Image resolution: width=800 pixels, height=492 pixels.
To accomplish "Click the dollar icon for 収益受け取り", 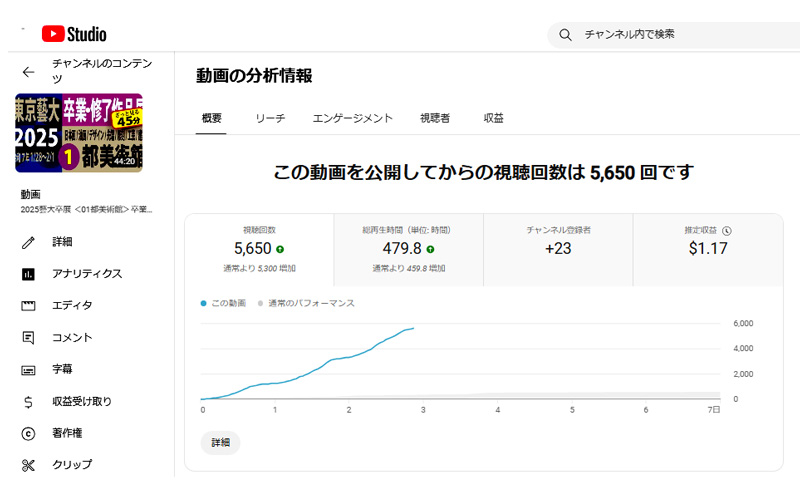I will 29,402.
